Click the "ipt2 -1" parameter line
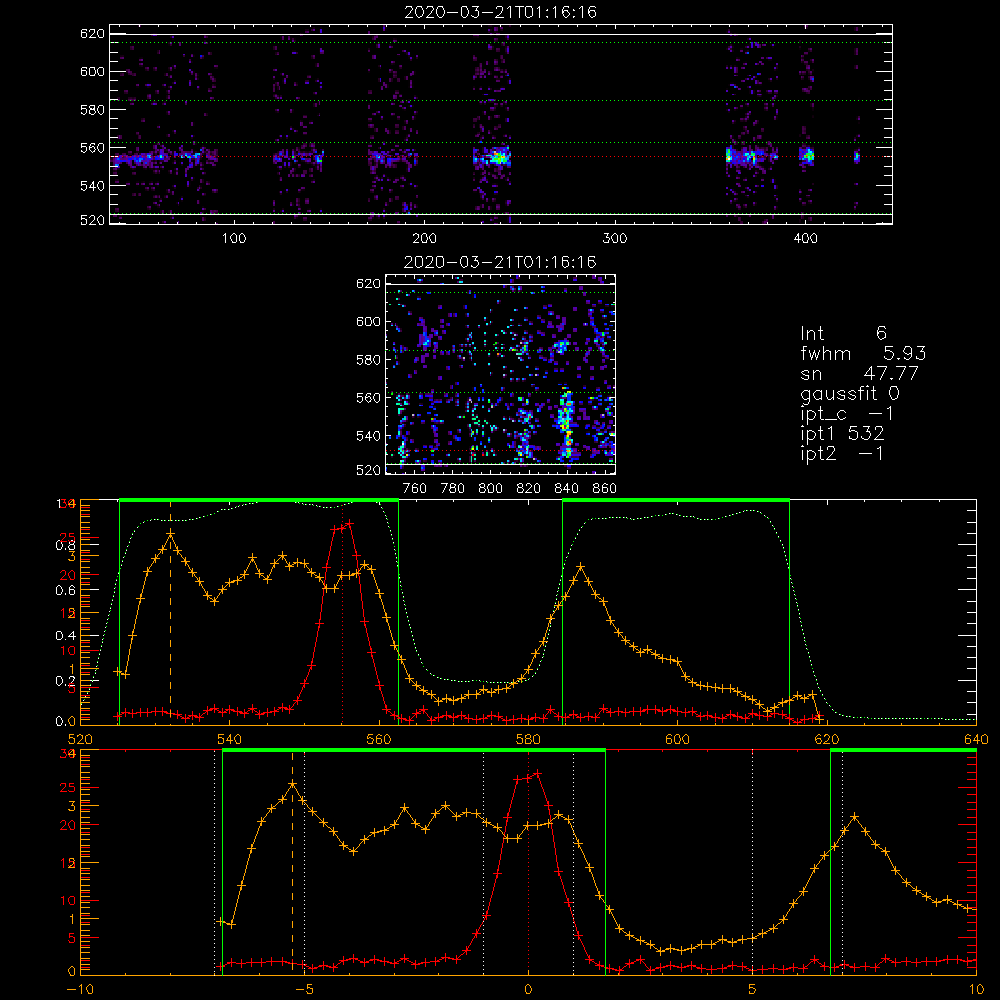 [x=842, y=454]
